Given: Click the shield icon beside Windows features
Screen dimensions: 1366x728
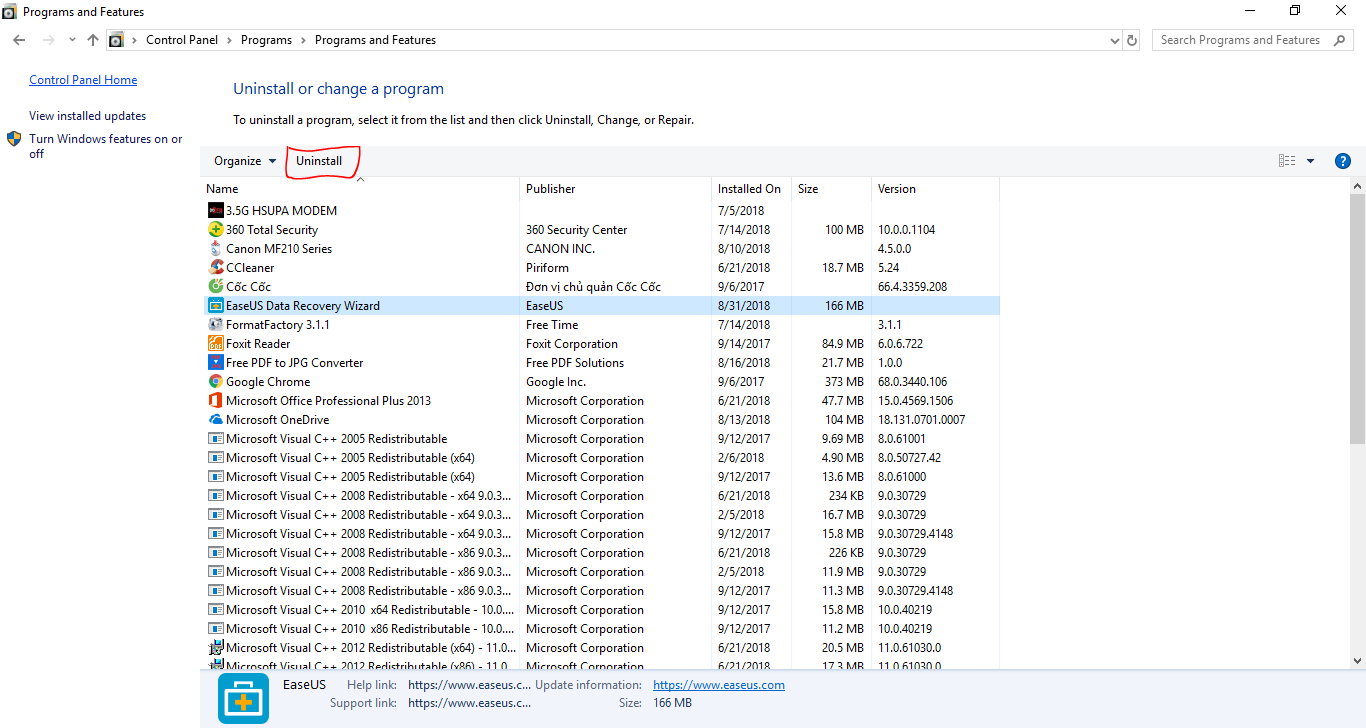Looking at the screenshot, I should tap(14, 139).
